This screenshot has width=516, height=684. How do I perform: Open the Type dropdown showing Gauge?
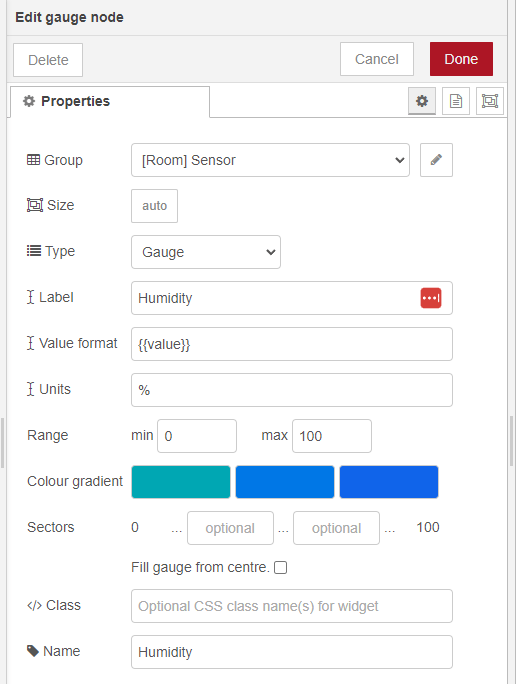tap(206, 252)
